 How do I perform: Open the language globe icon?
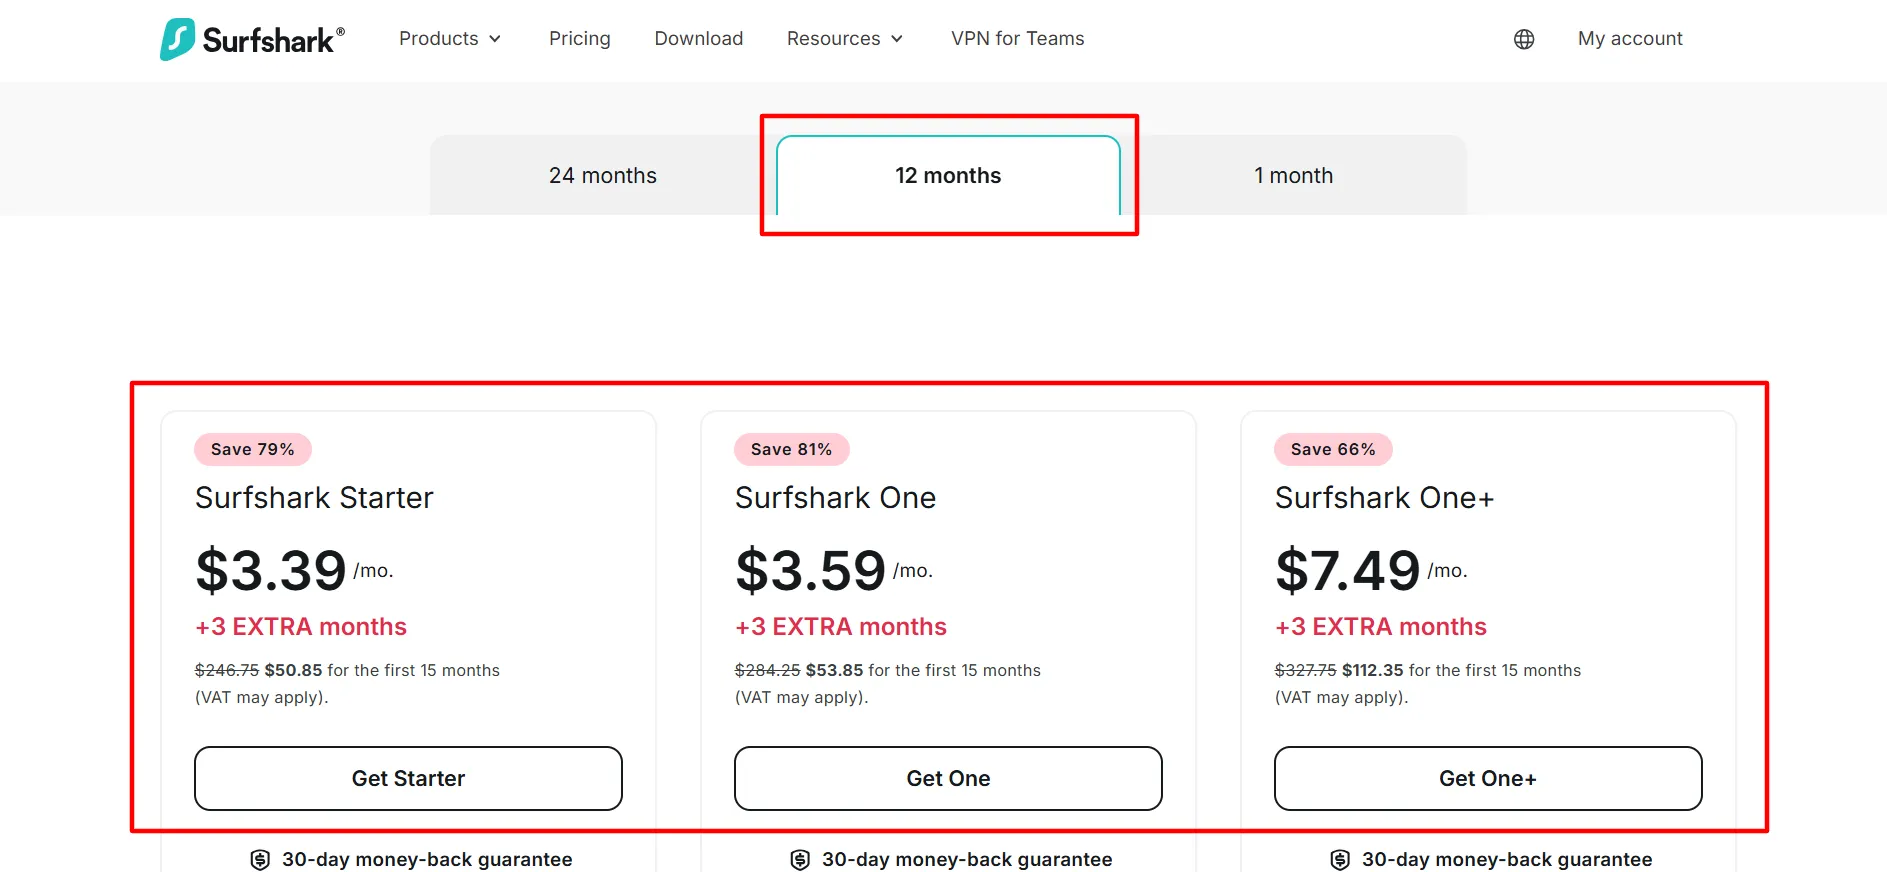[1524, 39]
